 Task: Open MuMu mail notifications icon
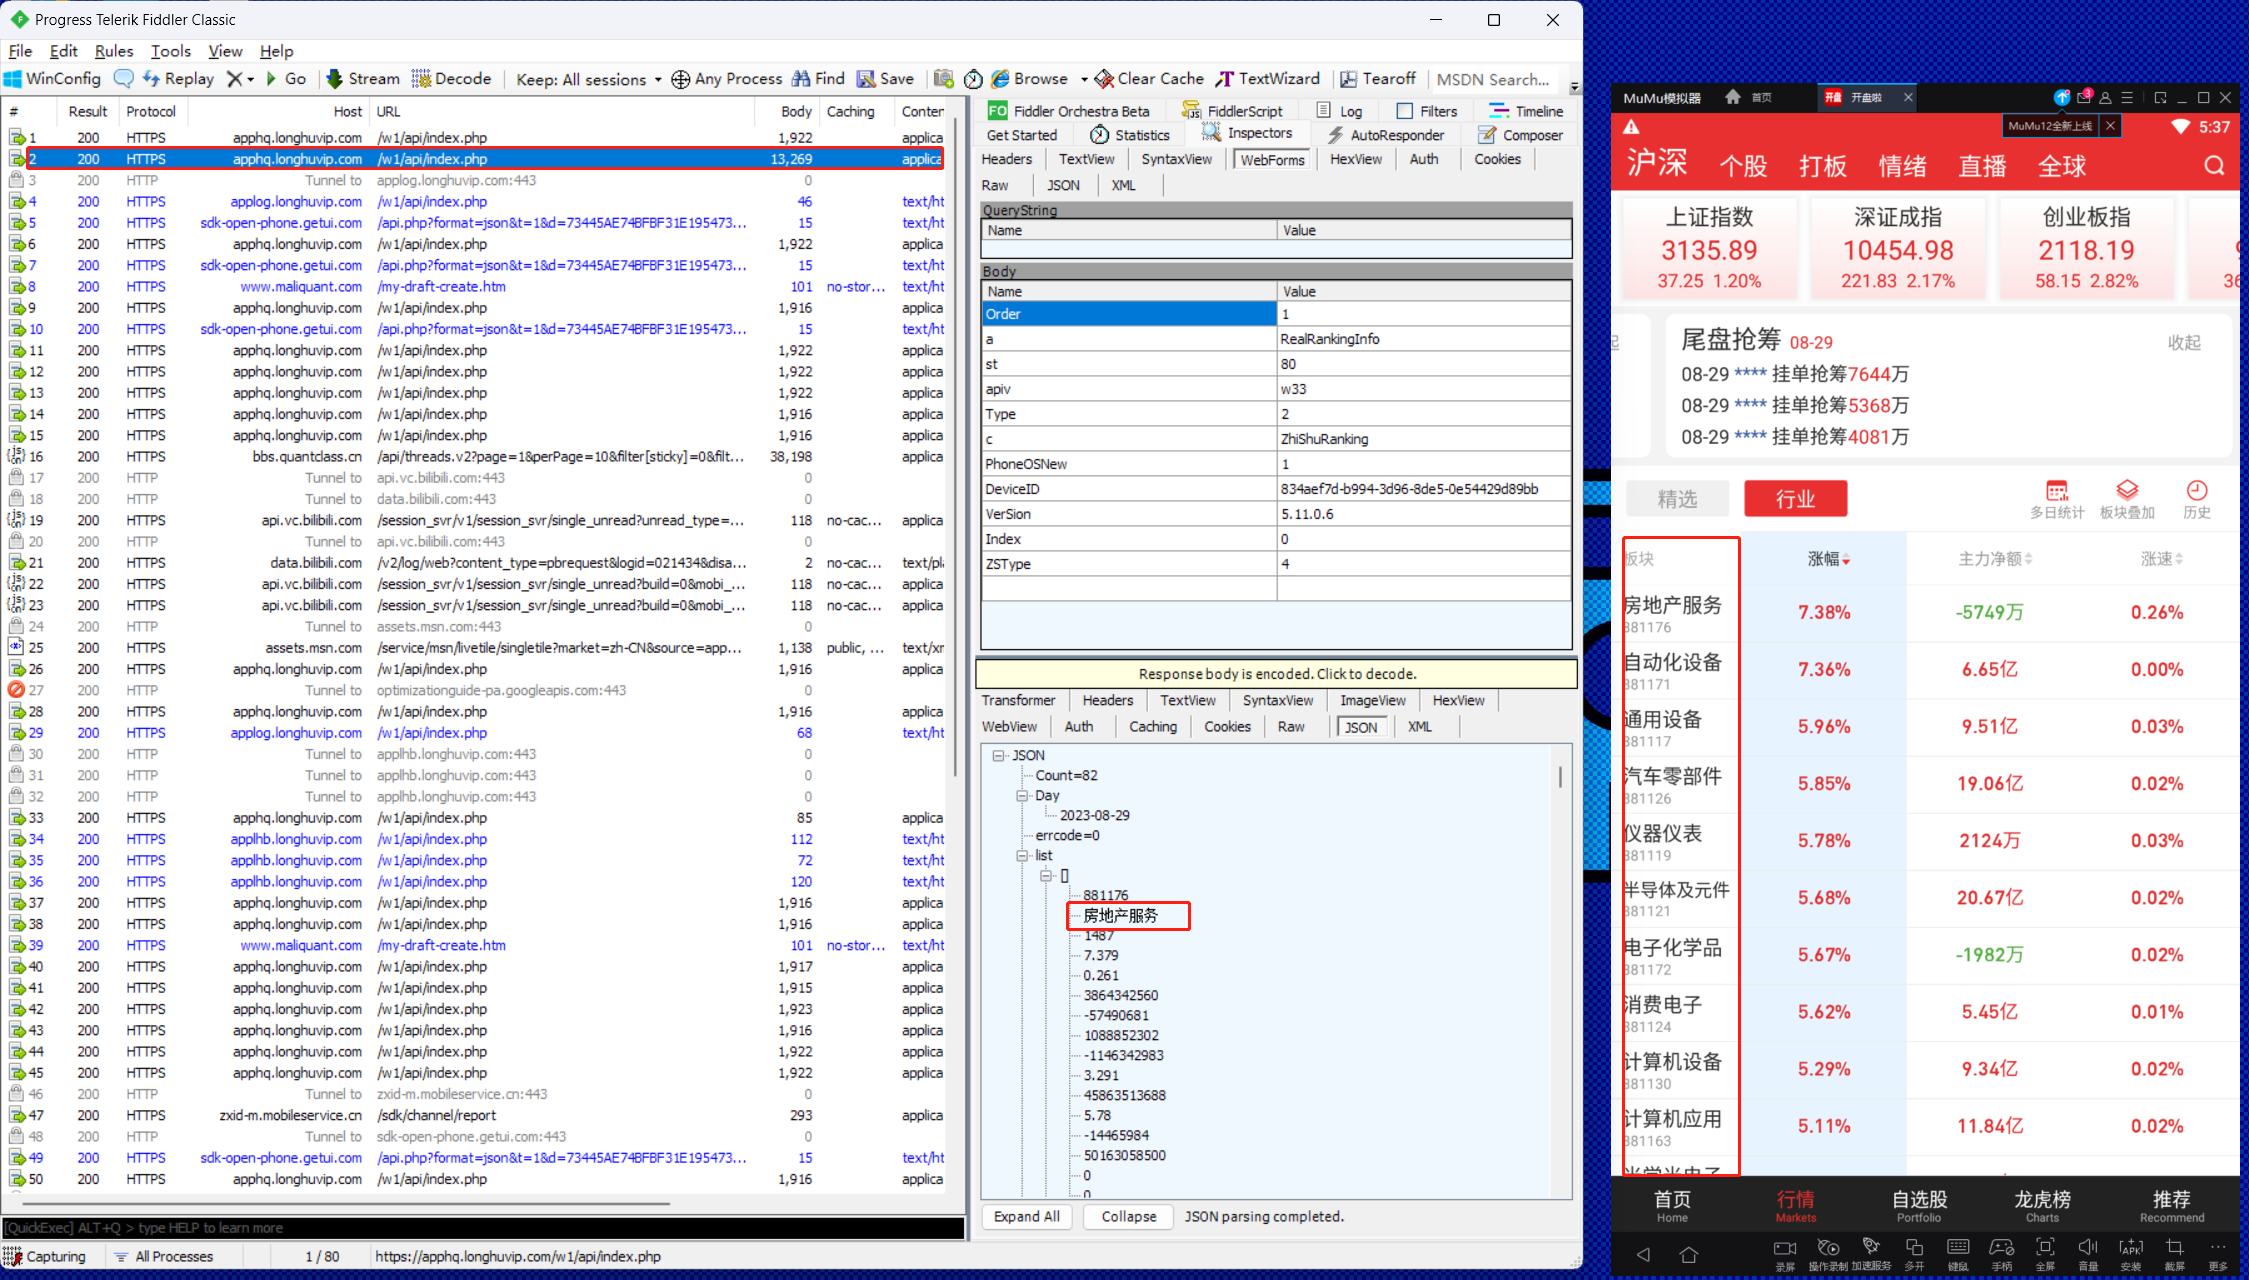click(x=2084, y=97)
